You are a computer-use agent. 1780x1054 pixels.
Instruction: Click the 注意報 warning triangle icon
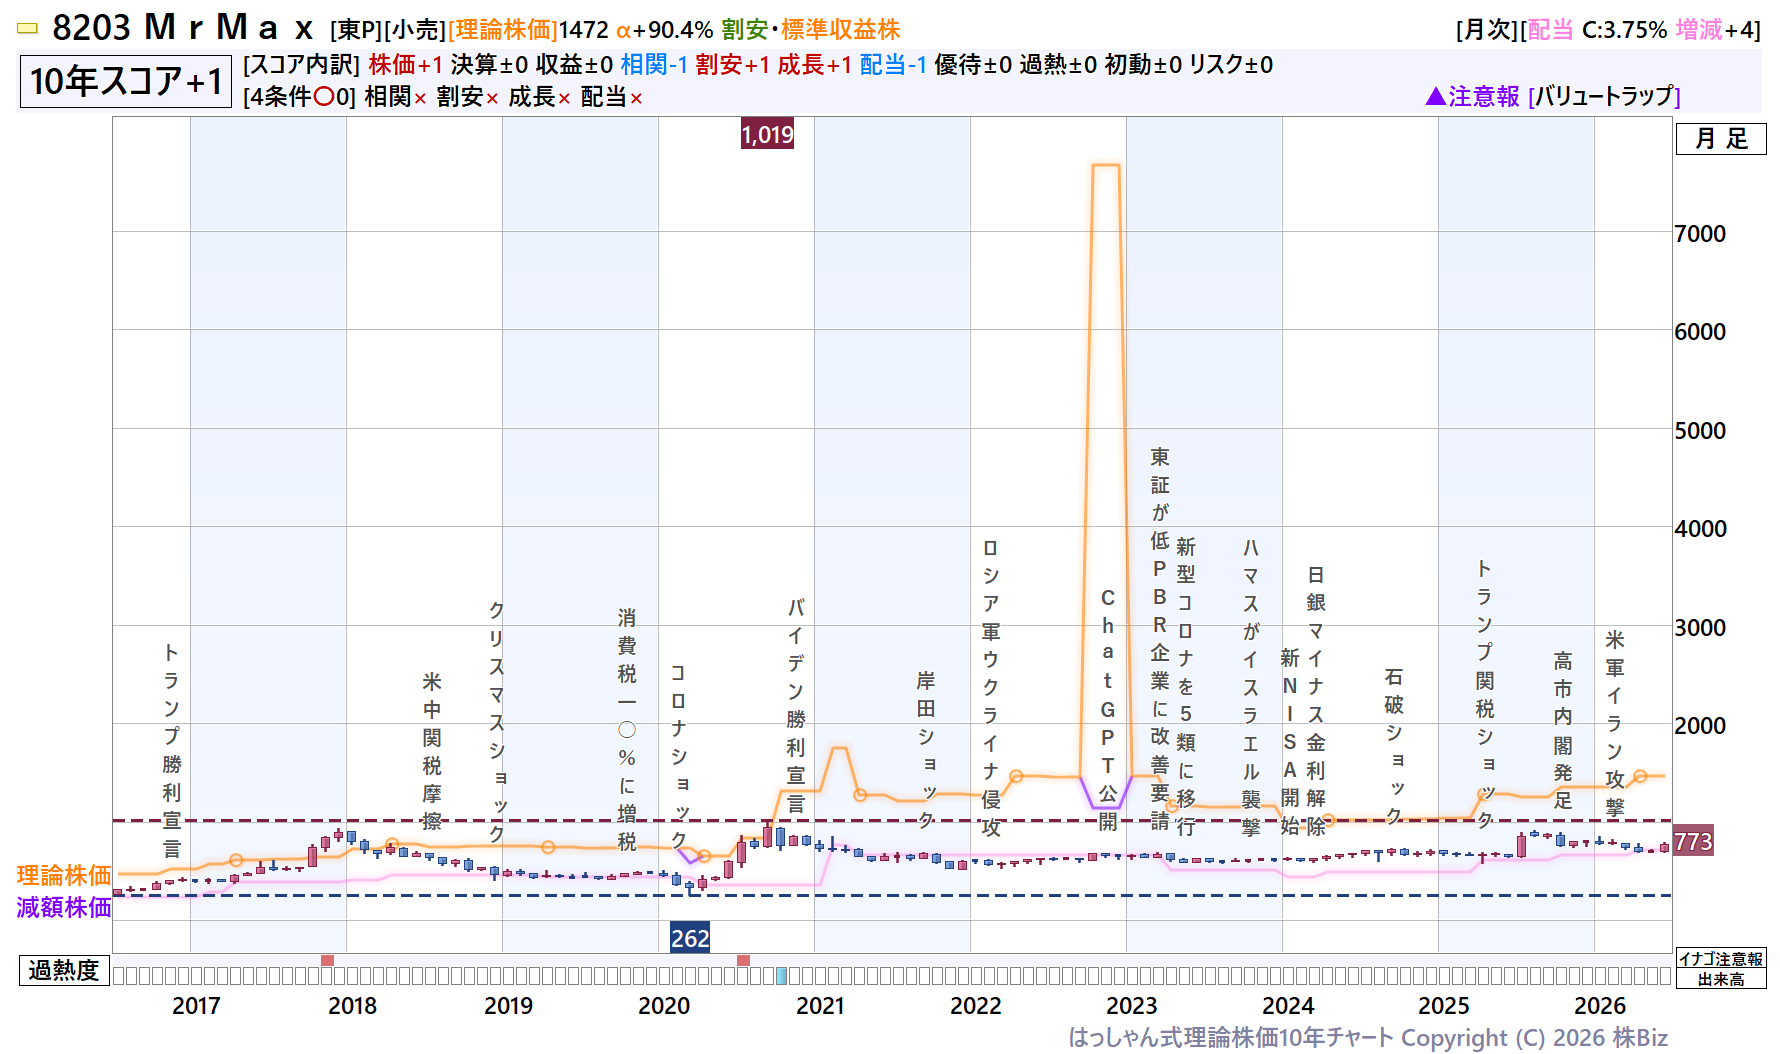1435,96
